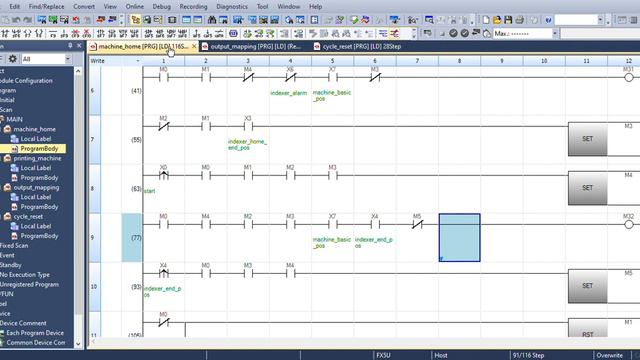
Task: Open the Window menu
Action: [x=289, y=7]
